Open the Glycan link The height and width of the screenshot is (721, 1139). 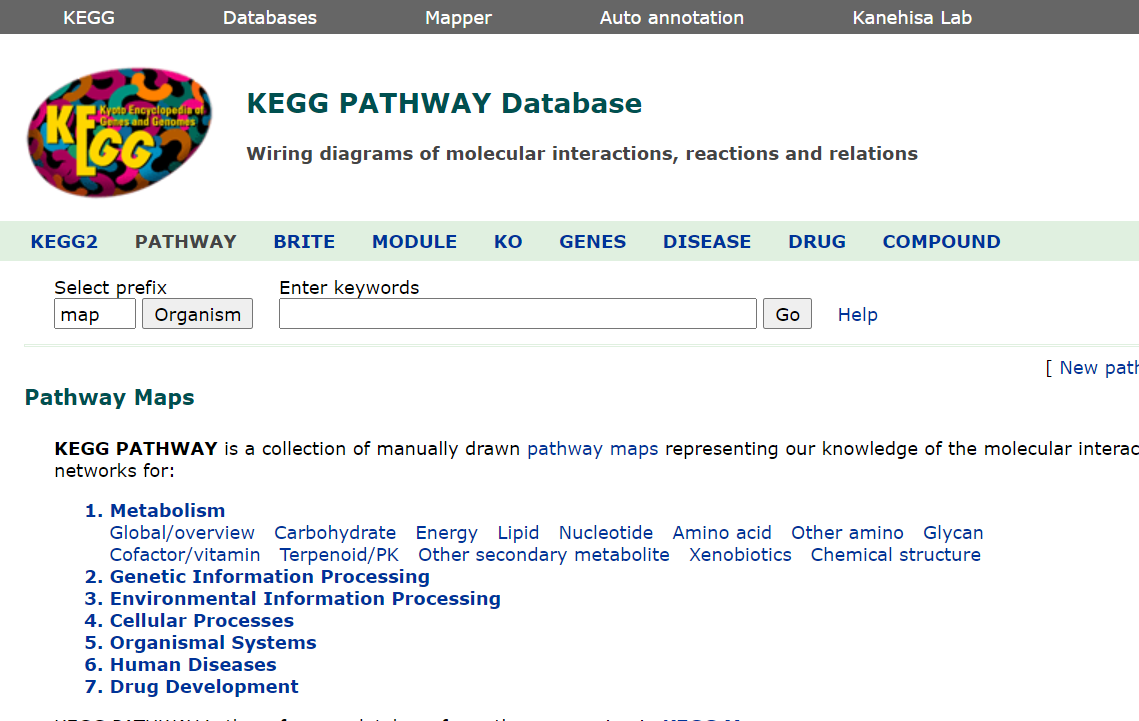(x=952, y=533)
